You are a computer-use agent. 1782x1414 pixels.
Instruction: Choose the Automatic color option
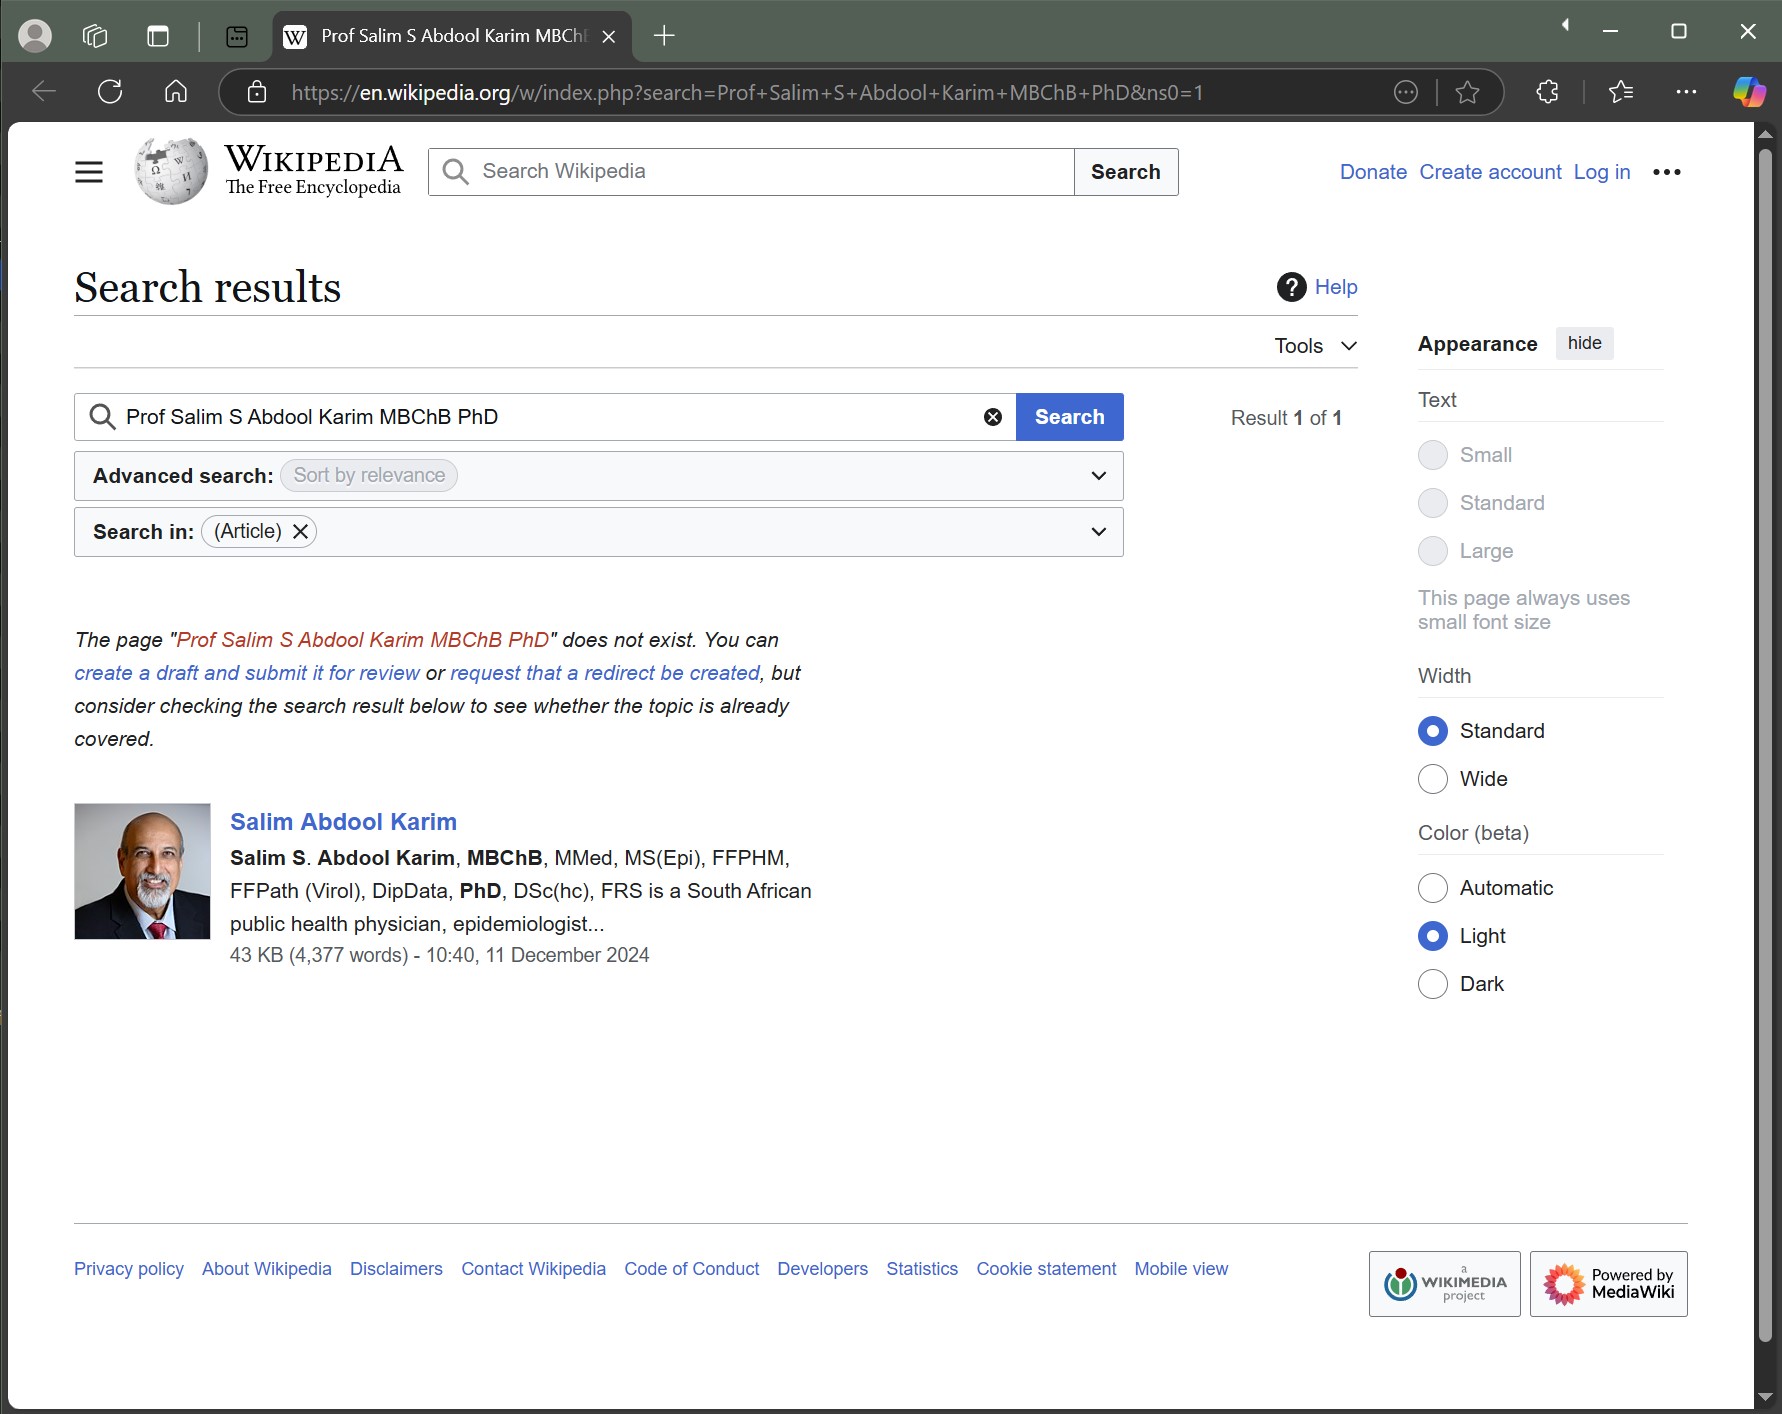pos(1433,888)
